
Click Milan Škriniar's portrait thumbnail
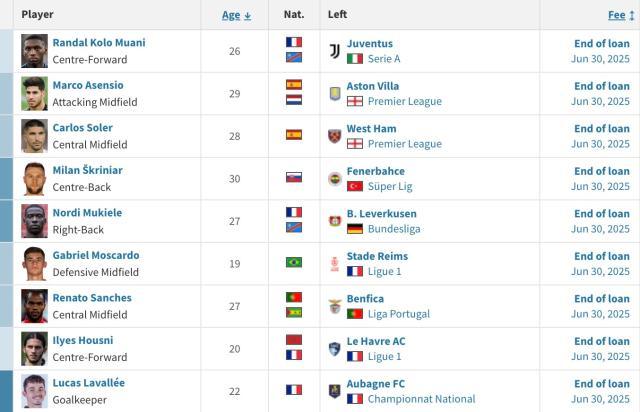click(x=35, y=178)
